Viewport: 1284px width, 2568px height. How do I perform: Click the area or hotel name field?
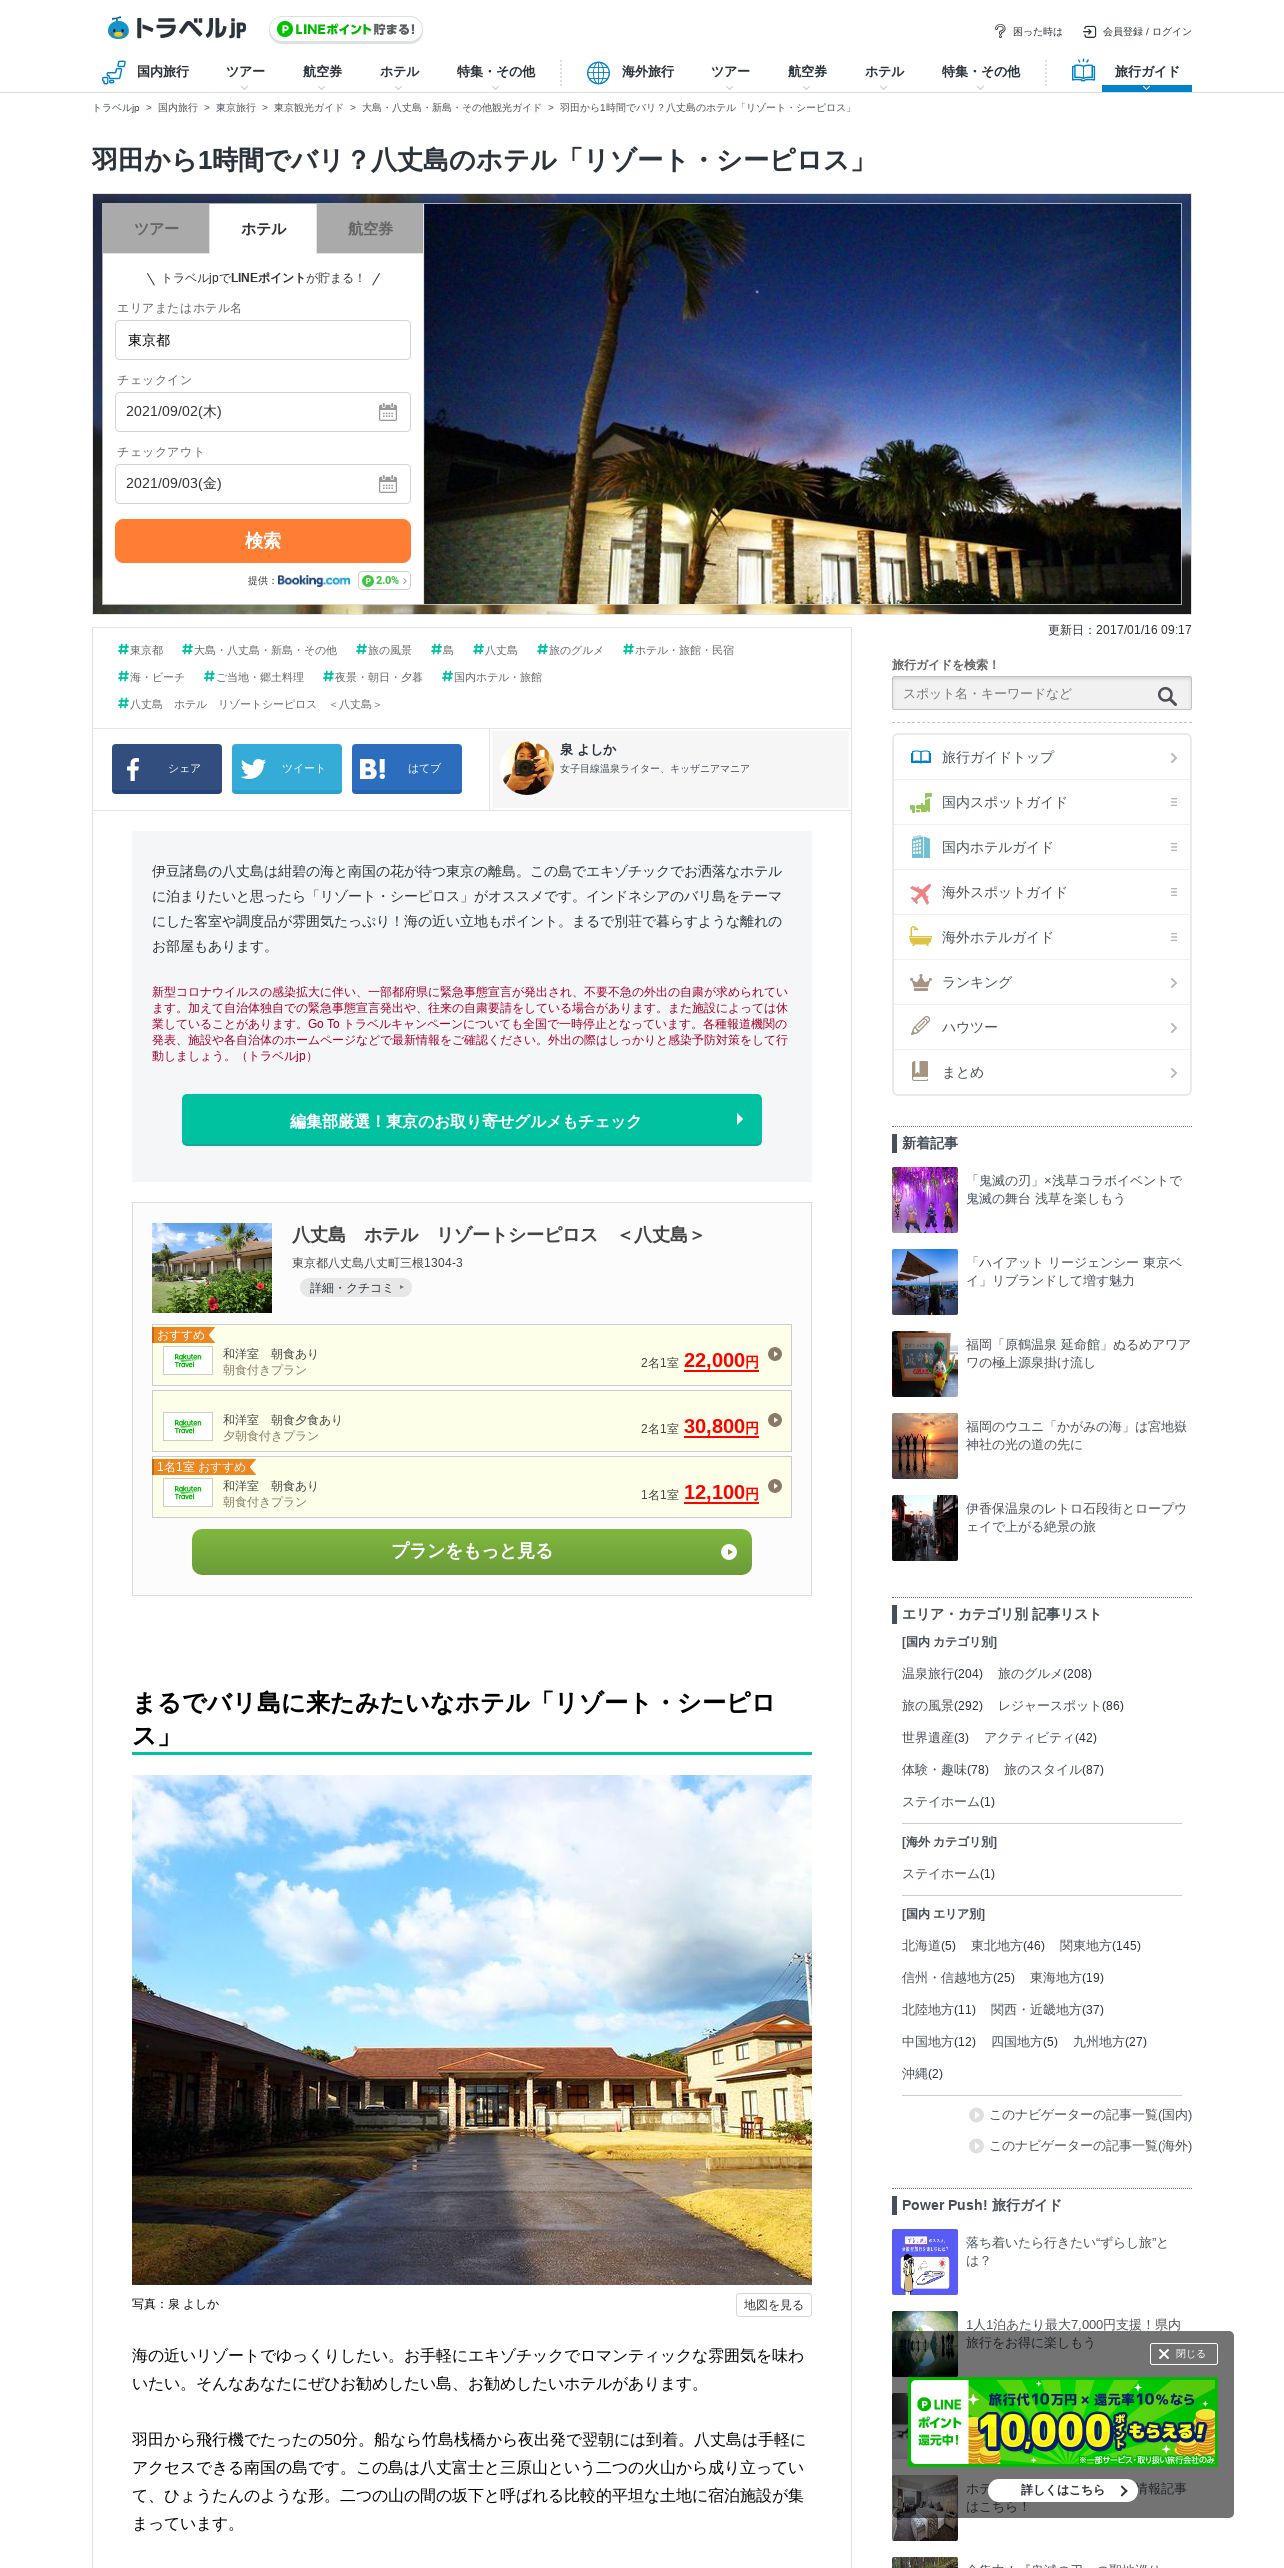263,340
